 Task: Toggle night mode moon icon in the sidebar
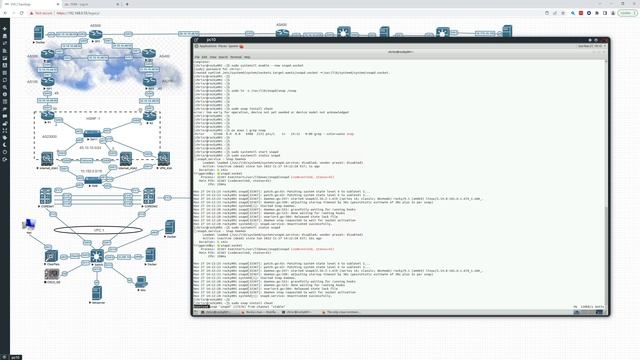click(x=4, y=145)
